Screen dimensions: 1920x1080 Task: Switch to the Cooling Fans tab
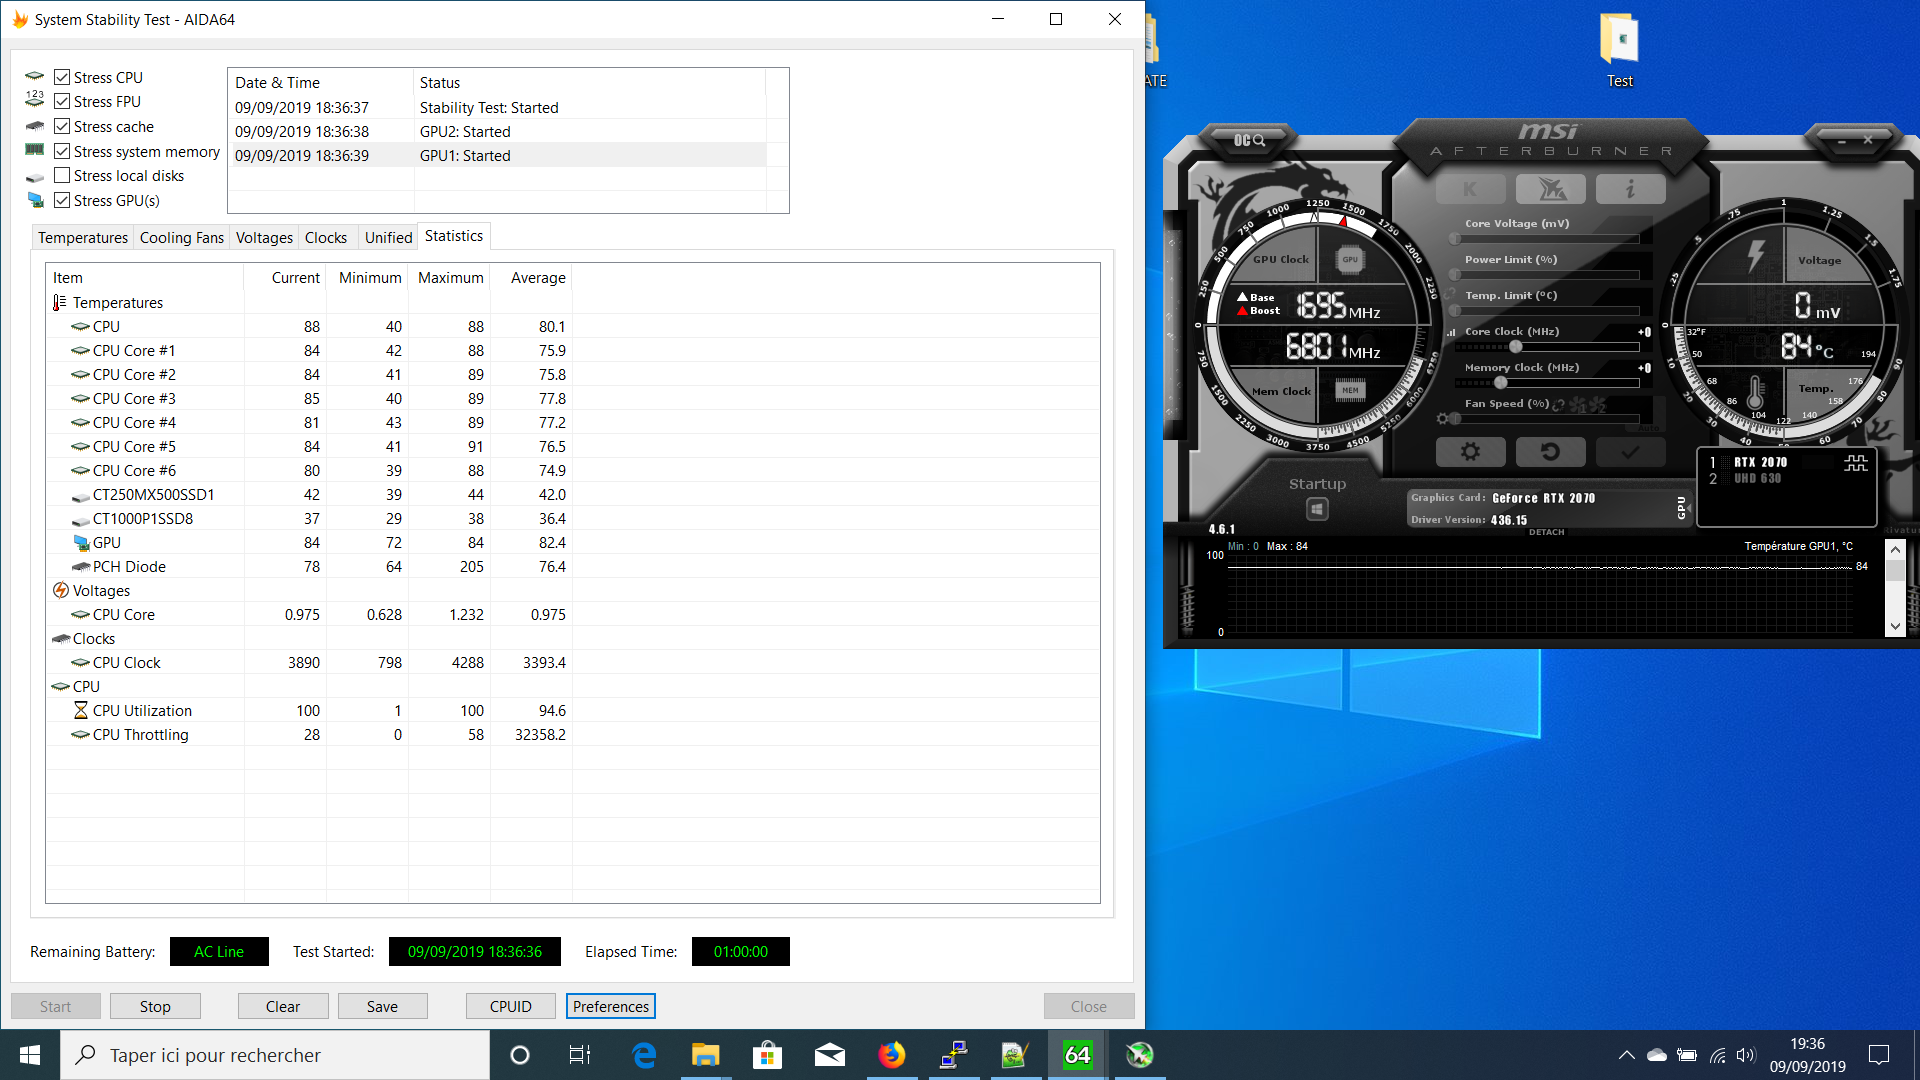182,237
